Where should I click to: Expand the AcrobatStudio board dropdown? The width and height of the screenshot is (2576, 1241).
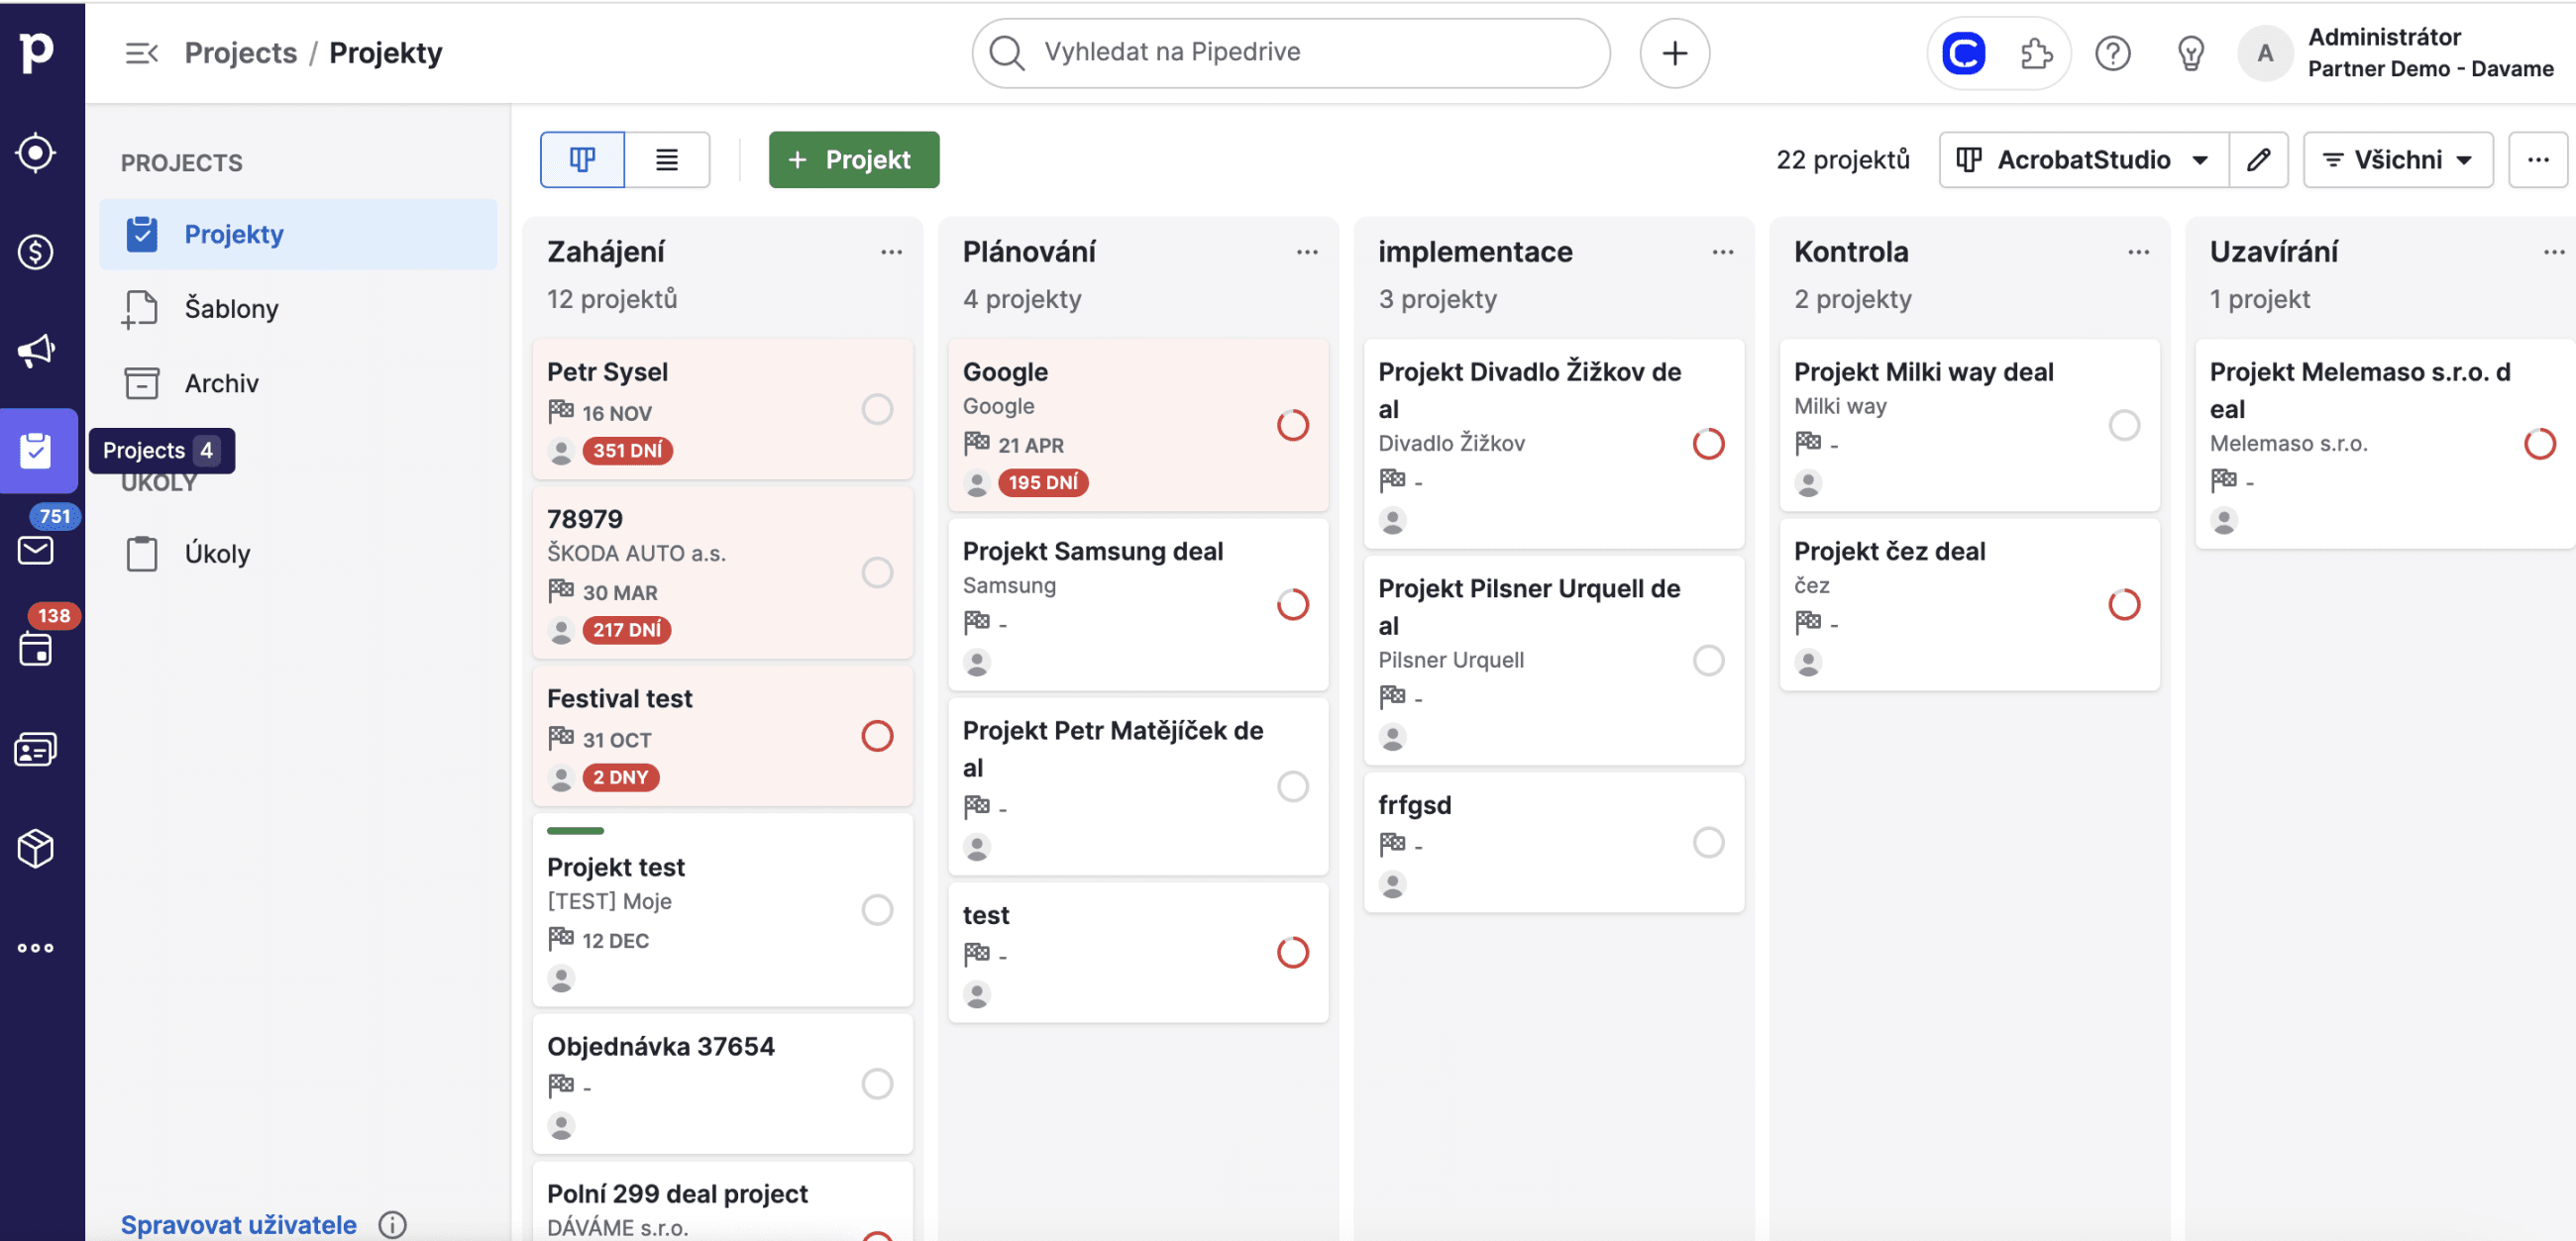[x=2083, y=160]
